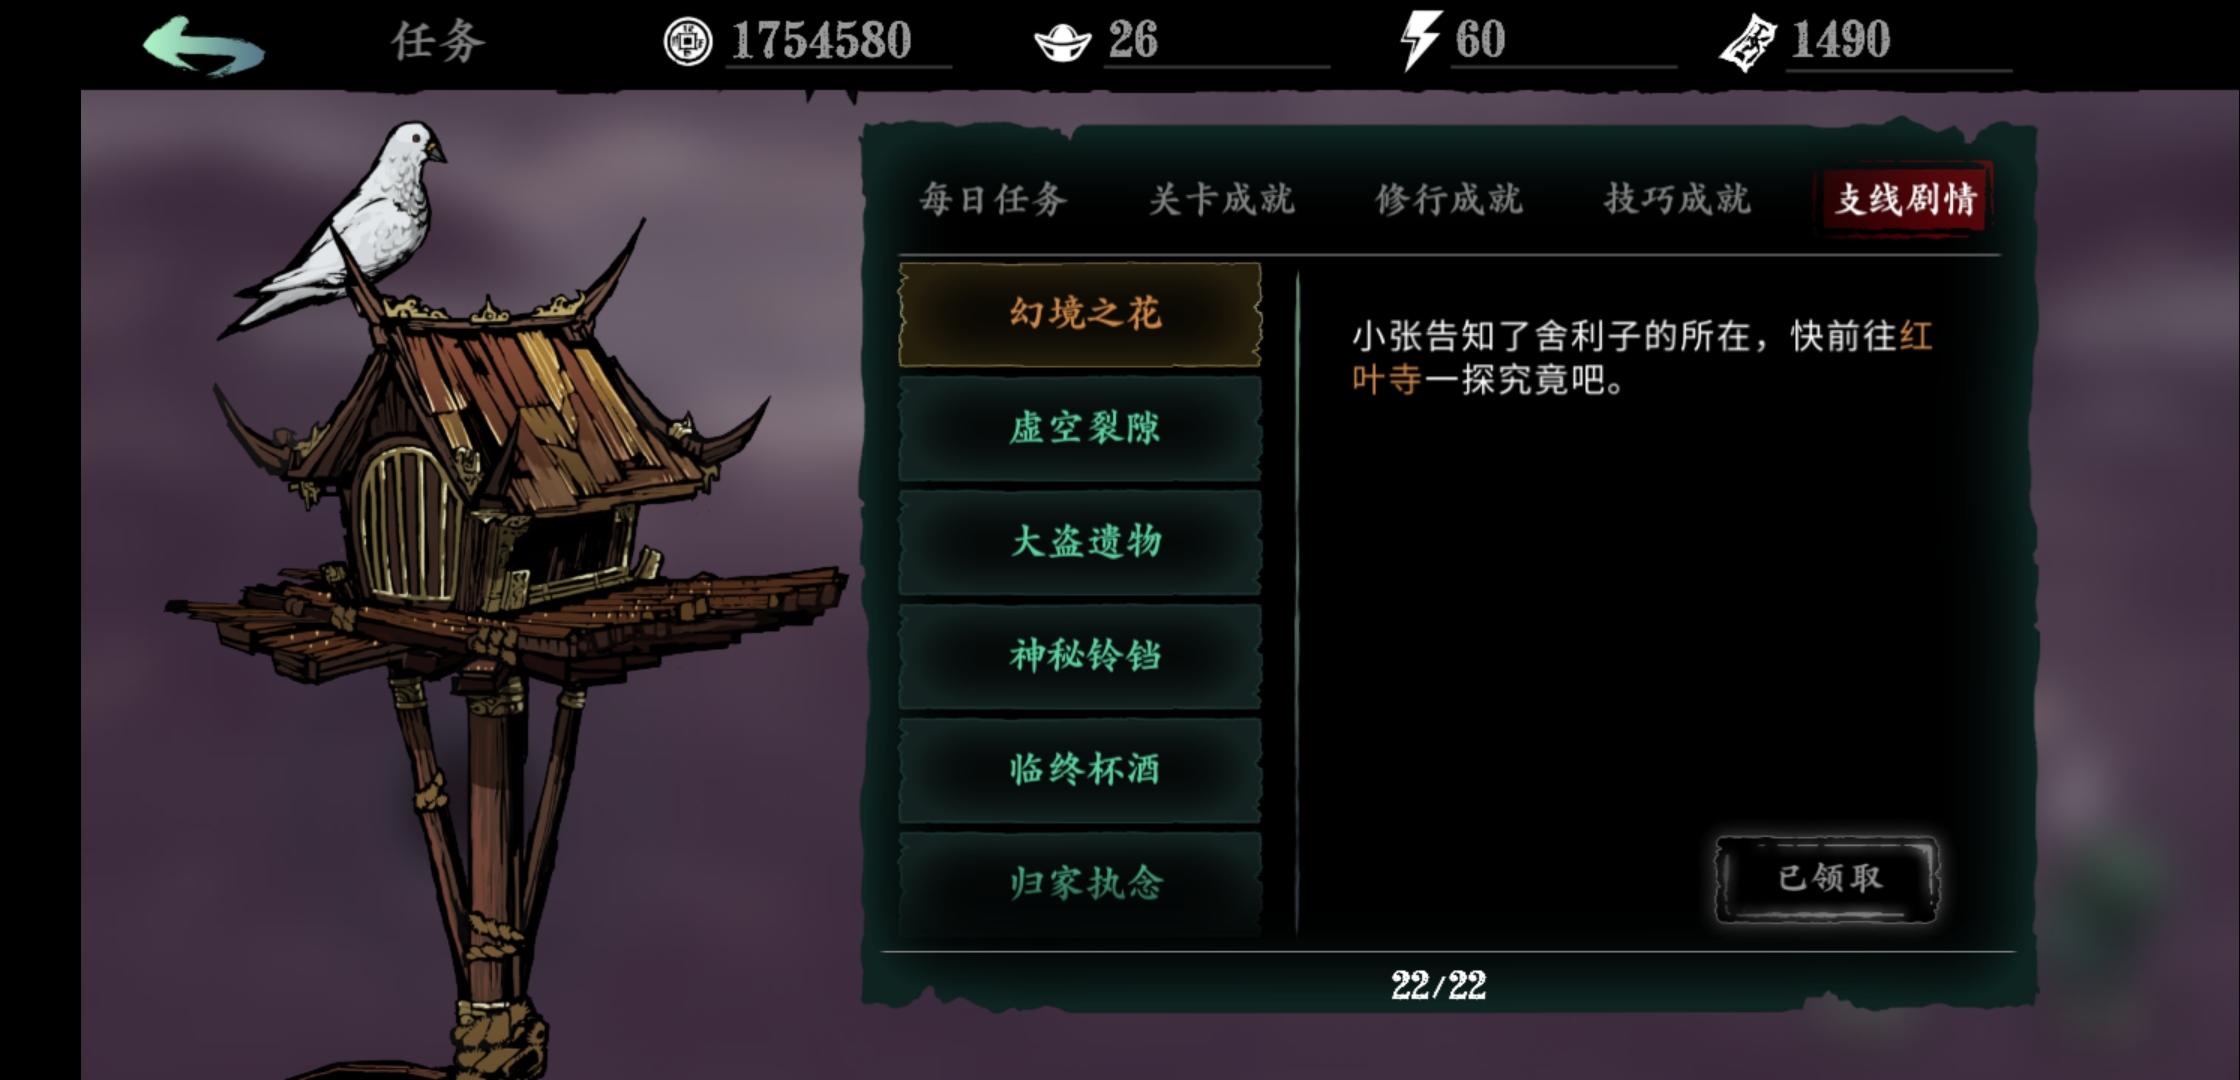View the 神秘铃铛 quest entry
Screen dimensions: 2240x1080
pyautogui.click(x=1080, y=657)
